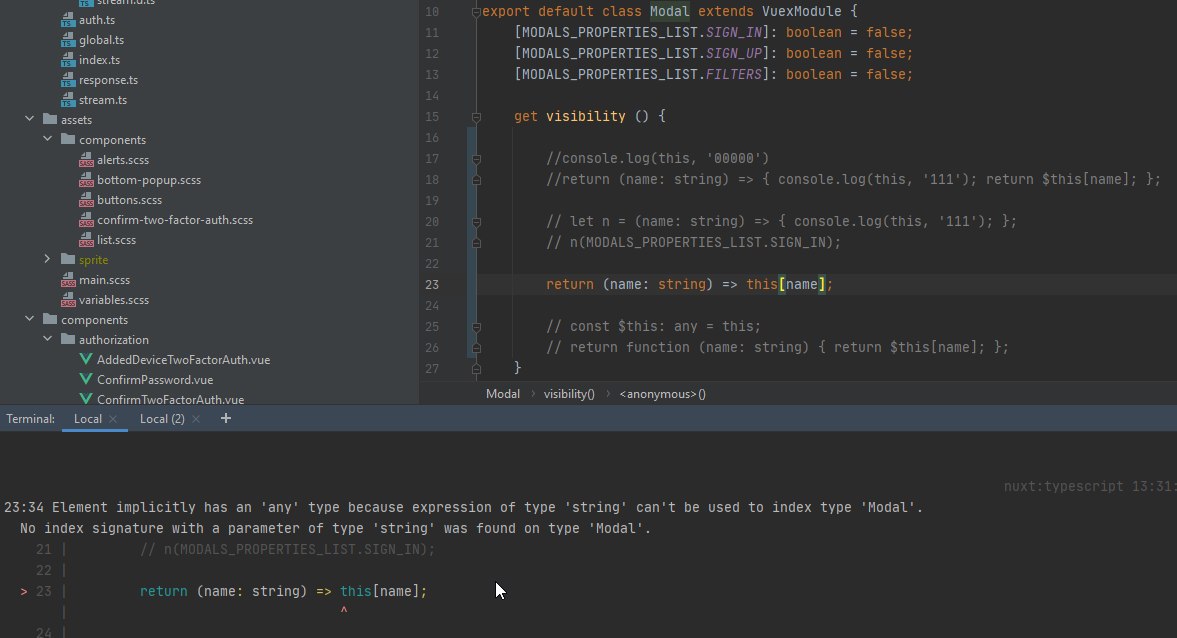The image size is (1177, 638).
Task: Click the auth.ts TypeScript file icon
Action: [x=68, y=20]
